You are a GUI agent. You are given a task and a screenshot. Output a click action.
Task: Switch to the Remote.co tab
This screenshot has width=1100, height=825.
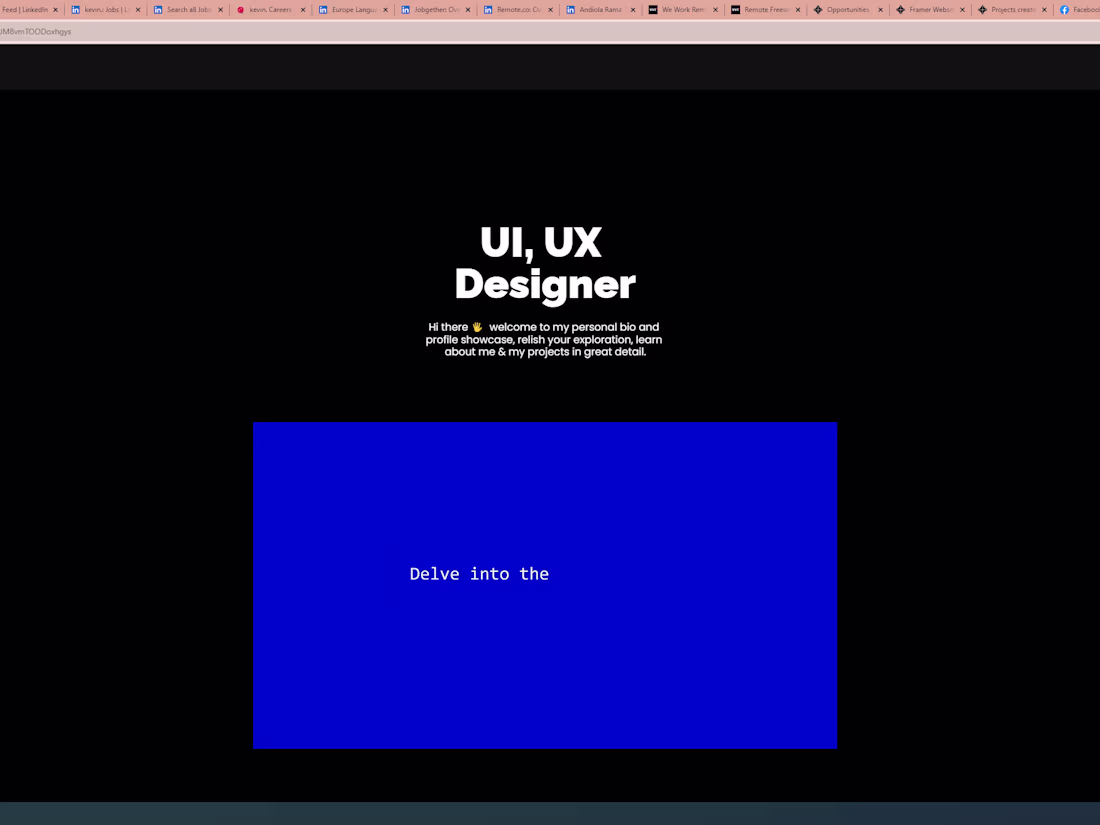(x=518, y=10)
